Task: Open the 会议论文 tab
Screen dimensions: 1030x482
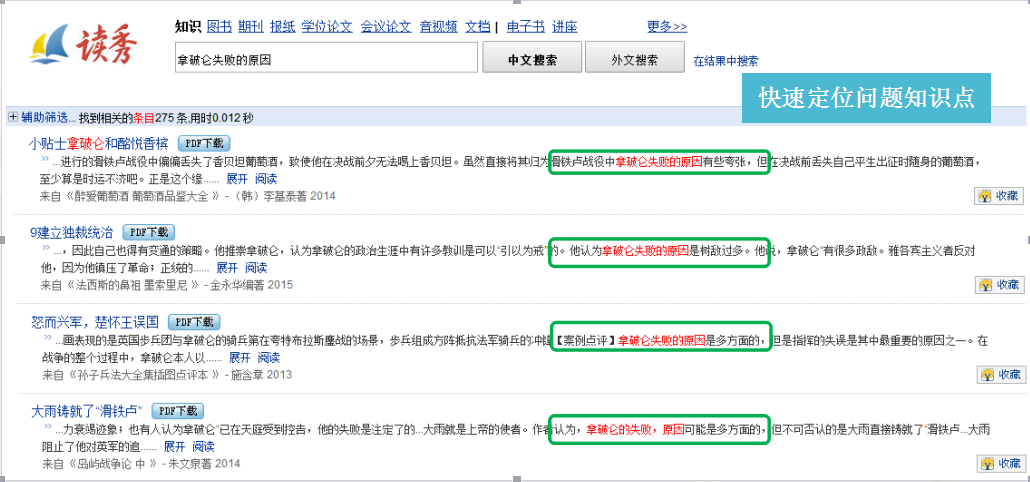Action: click(386, 26)
